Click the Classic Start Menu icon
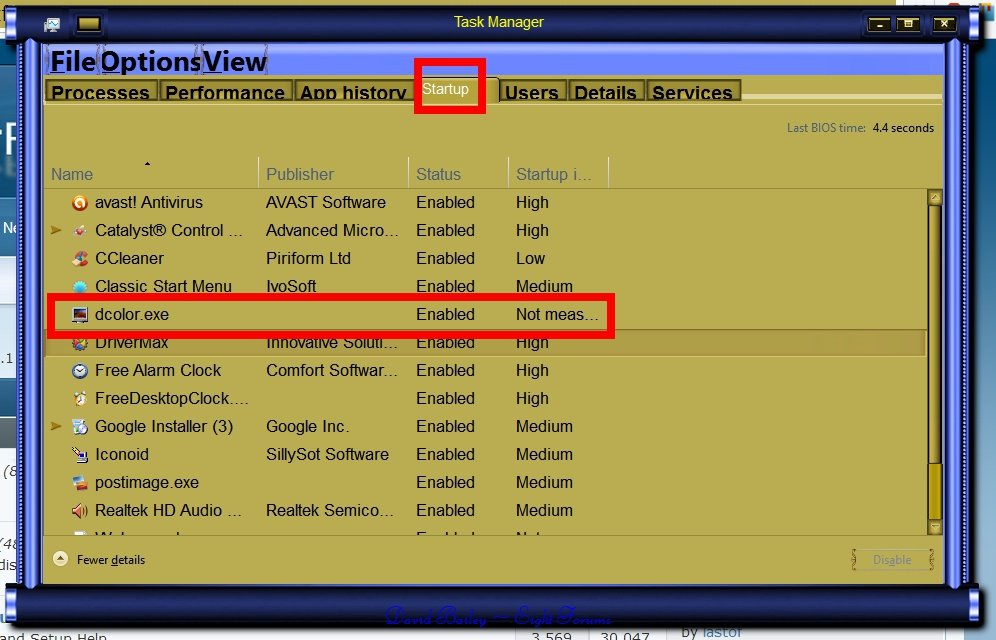The height and width of the screenshot is (640, 996). point(80,287)
